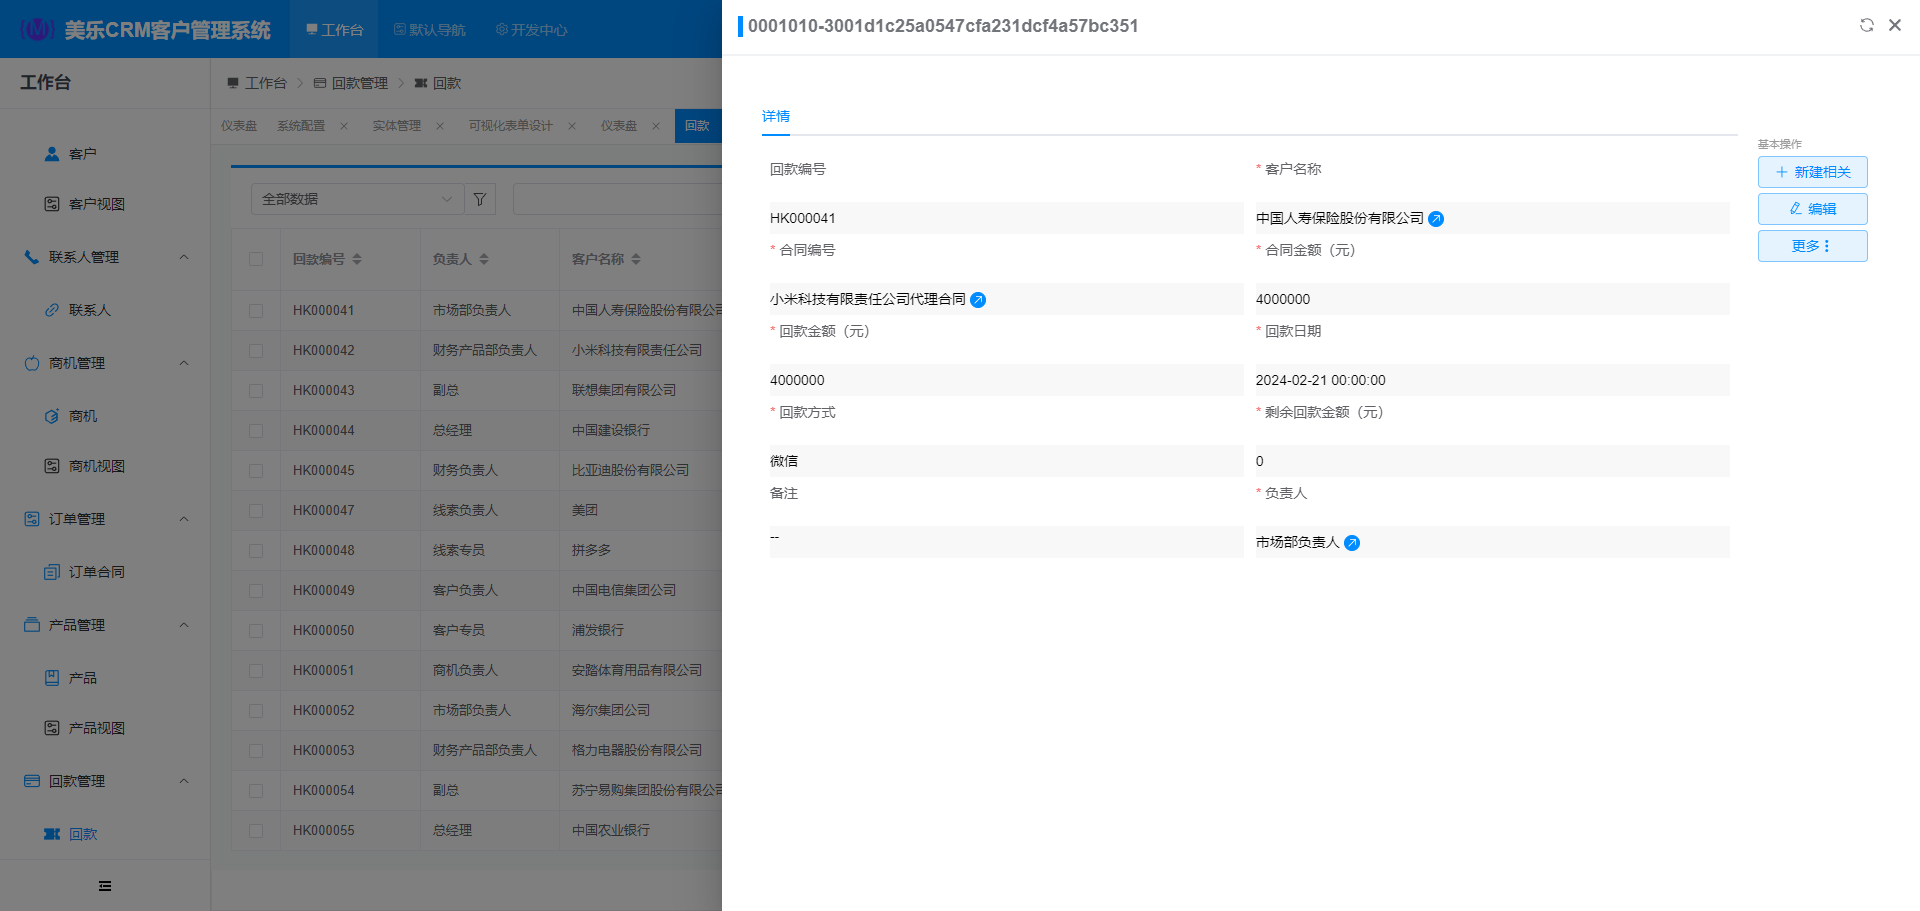This screenshot has height=911, width=1920.
Task: Click sidebar collapse menu icon at bottom
Action: pos(105,886)
